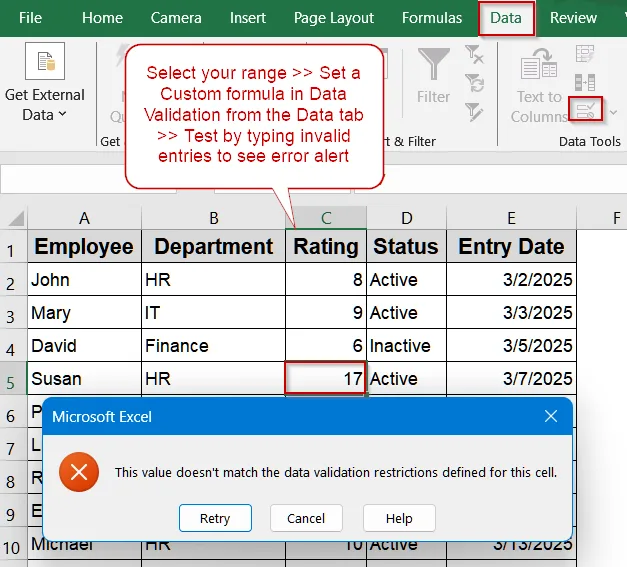This screenshot has height=567, width=627.
Task: Click the Help button in the dialog
Action: (x=399, y=518)
